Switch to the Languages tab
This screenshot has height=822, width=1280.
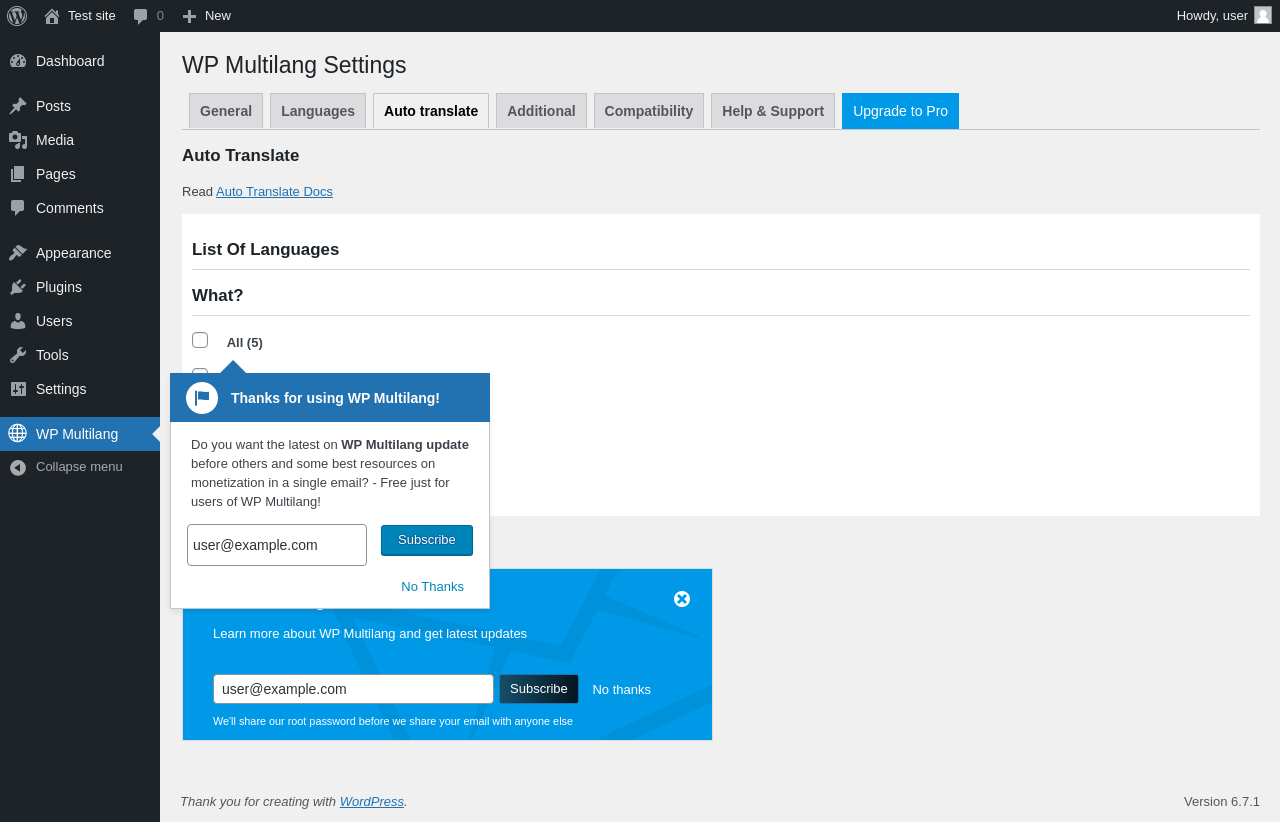(318, 111)
